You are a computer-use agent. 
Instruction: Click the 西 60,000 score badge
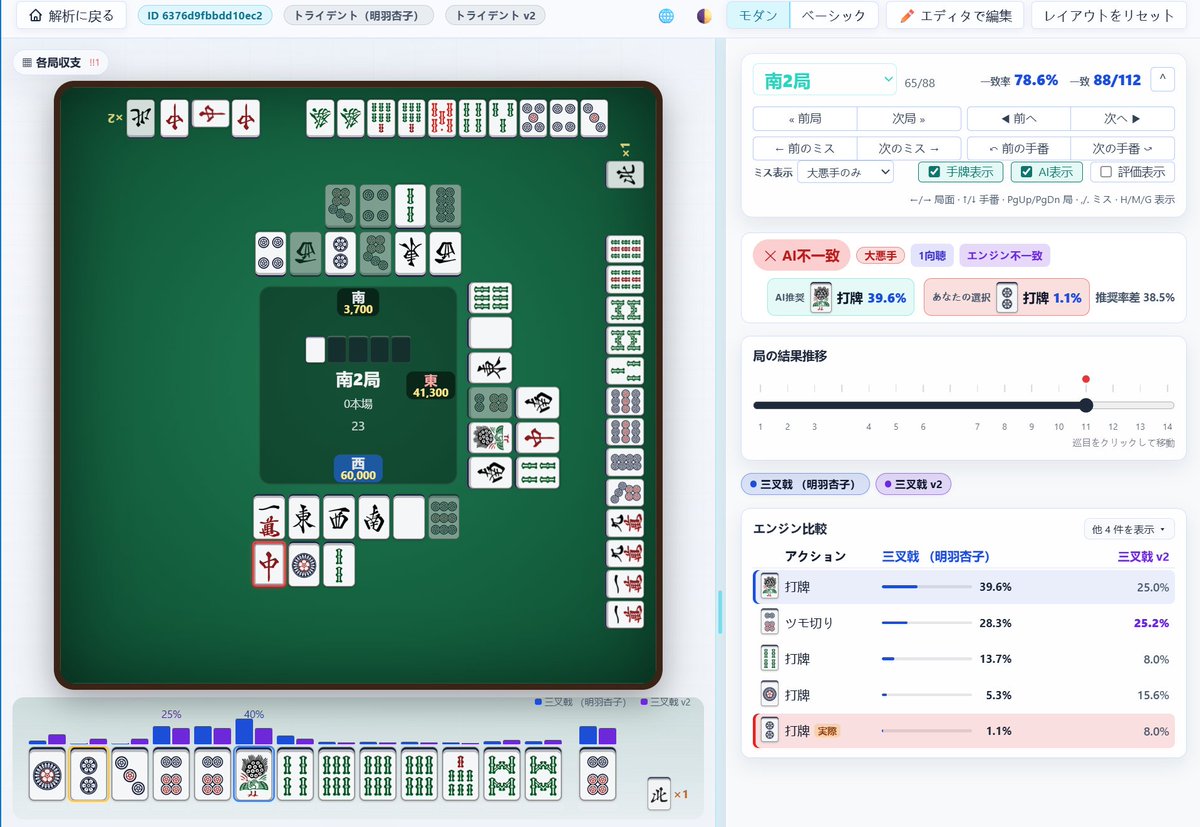click(x=358, y=469)
